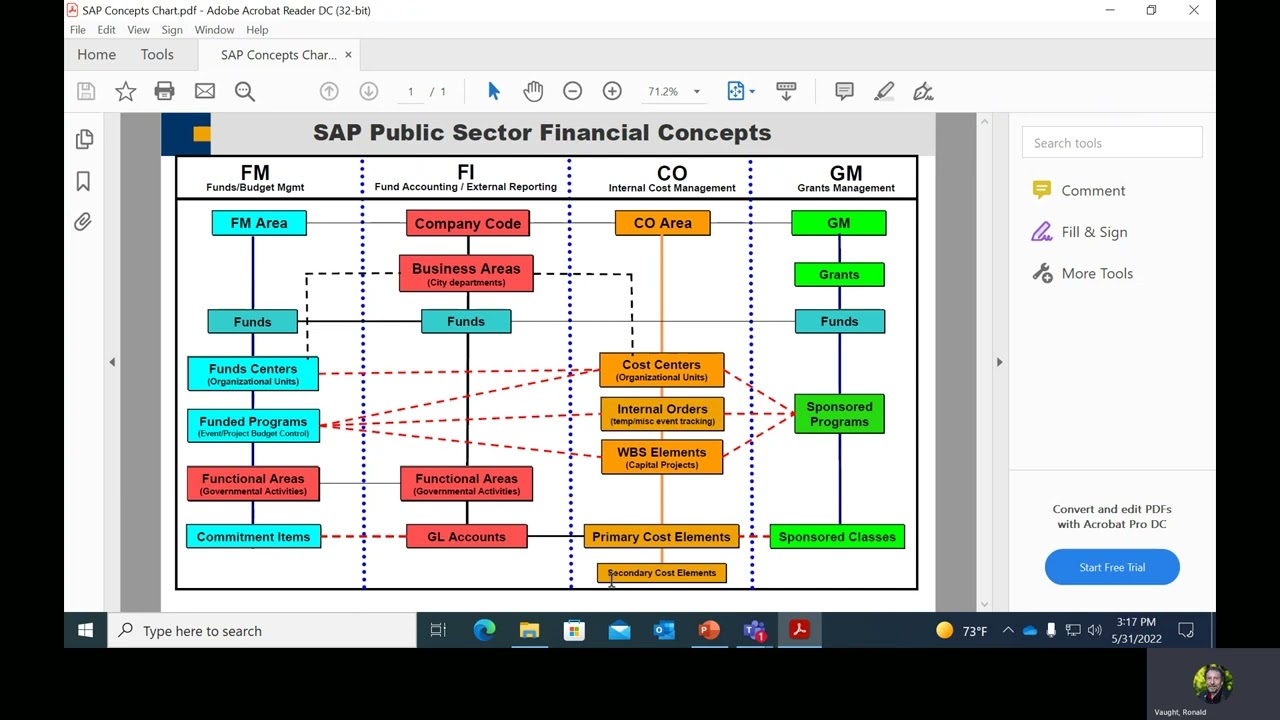Open the taskbar clock showing 3:17 PM
This screenshot has height=720, width=1280.
point(1136,630)
